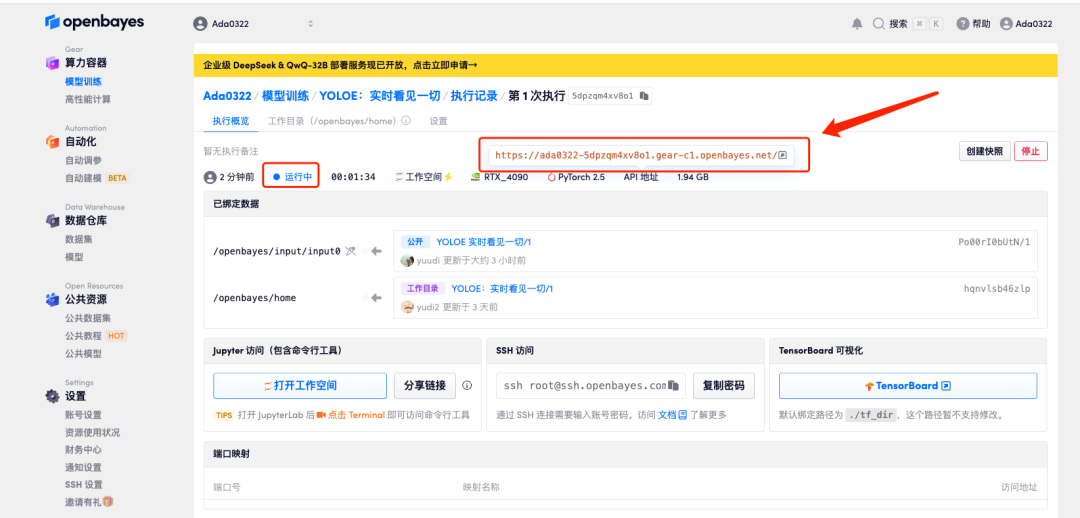Click the SSH command copy icon

(x=676, y=386)
